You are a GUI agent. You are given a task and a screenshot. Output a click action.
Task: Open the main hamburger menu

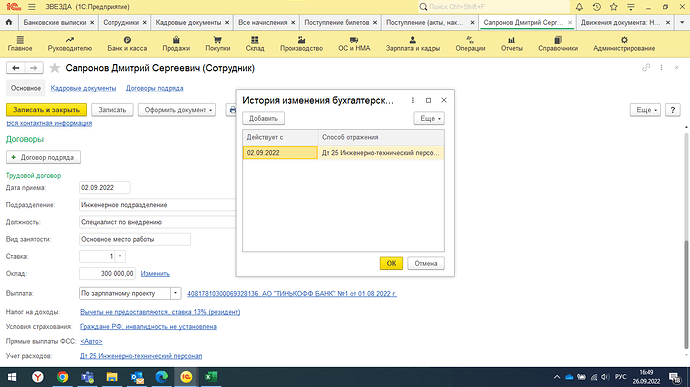tap(32, 7)
